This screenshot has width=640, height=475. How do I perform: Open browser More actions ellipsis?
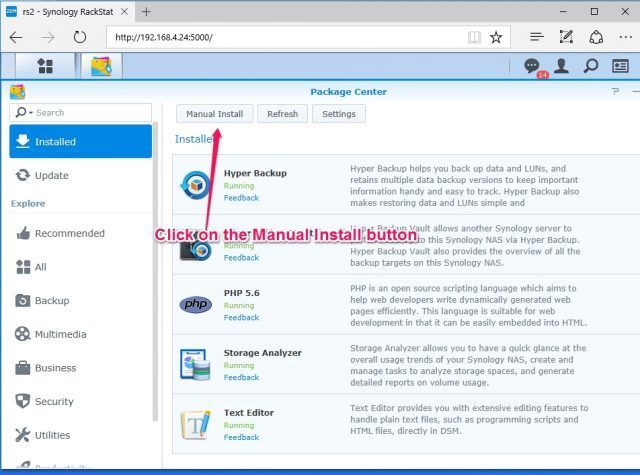[x=625, y=37]
